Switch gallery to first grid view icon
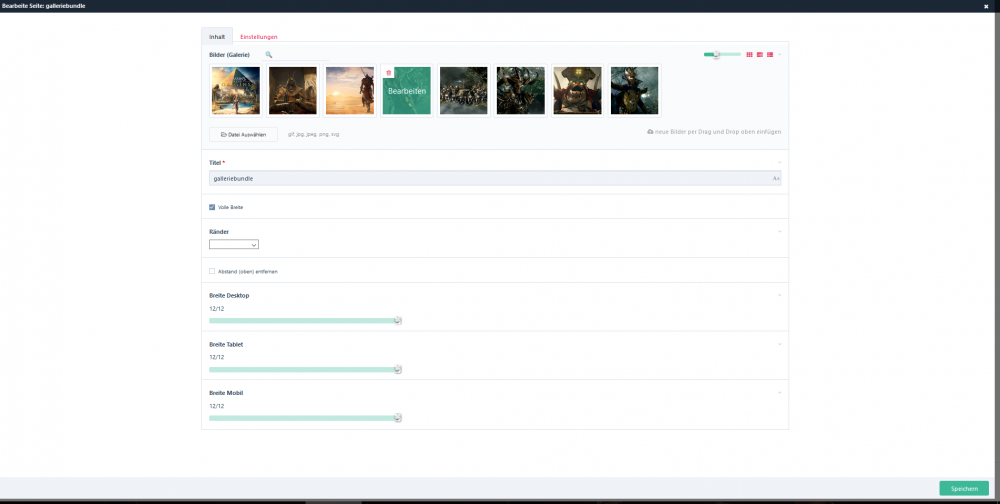Image resolution: width=1000 pixels, height=504 pixels. coord(749,54)
